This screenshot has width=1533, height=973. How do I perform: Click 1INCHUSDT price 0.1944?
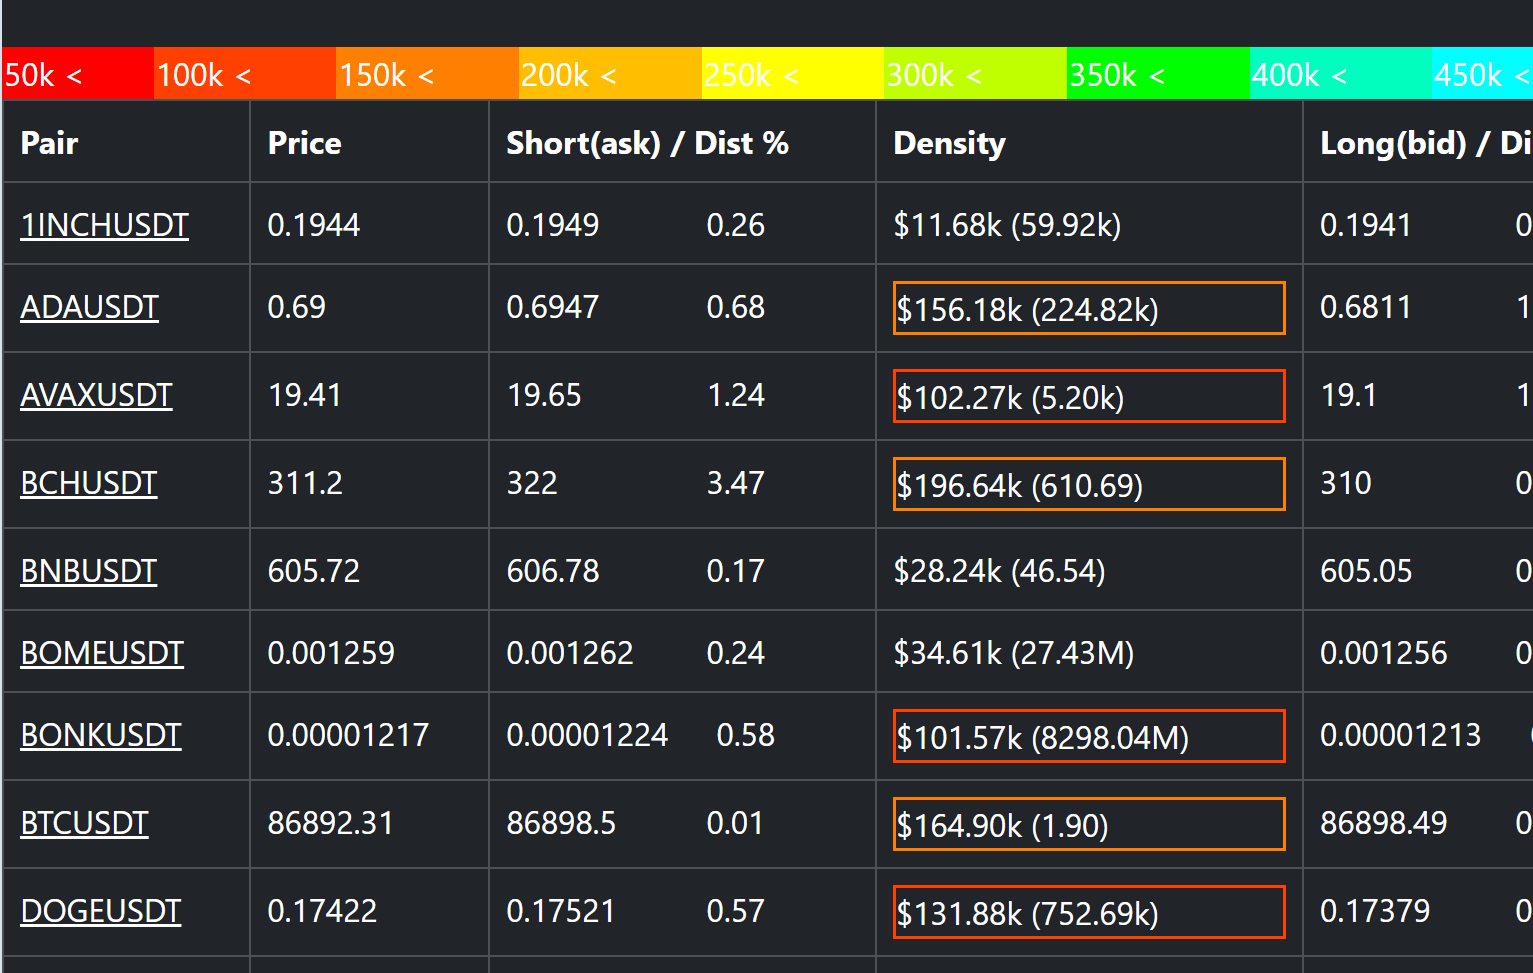point(314,225)
